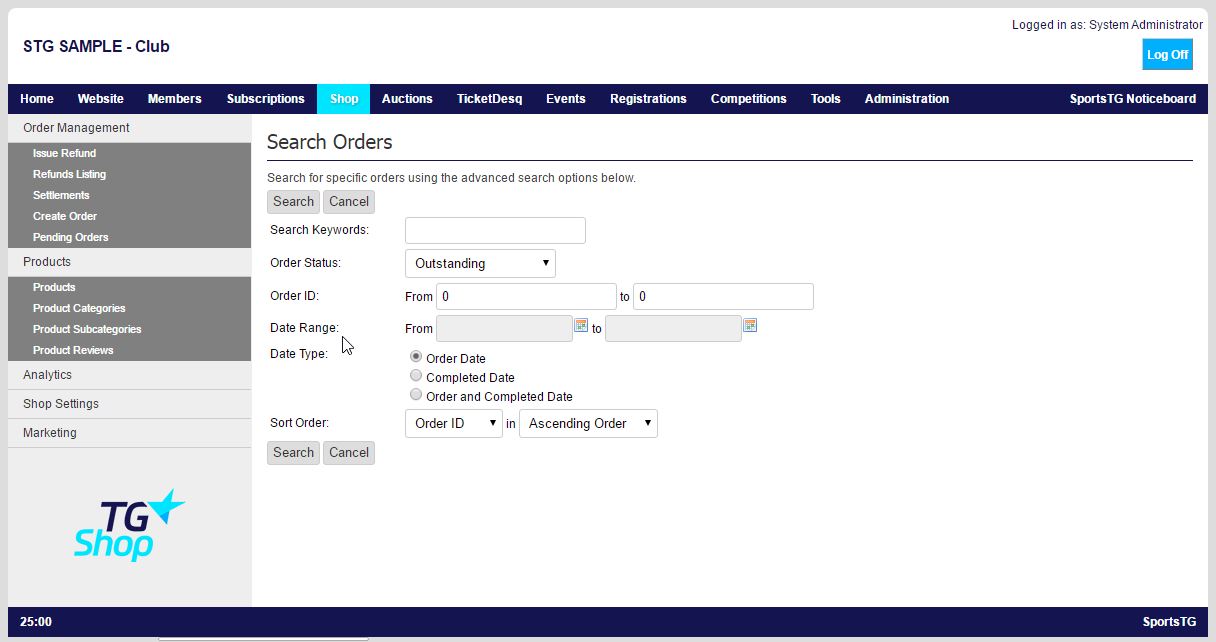Open Settlements in the sidebar
Screen dimensions: 1216x642
pos(61,195)
